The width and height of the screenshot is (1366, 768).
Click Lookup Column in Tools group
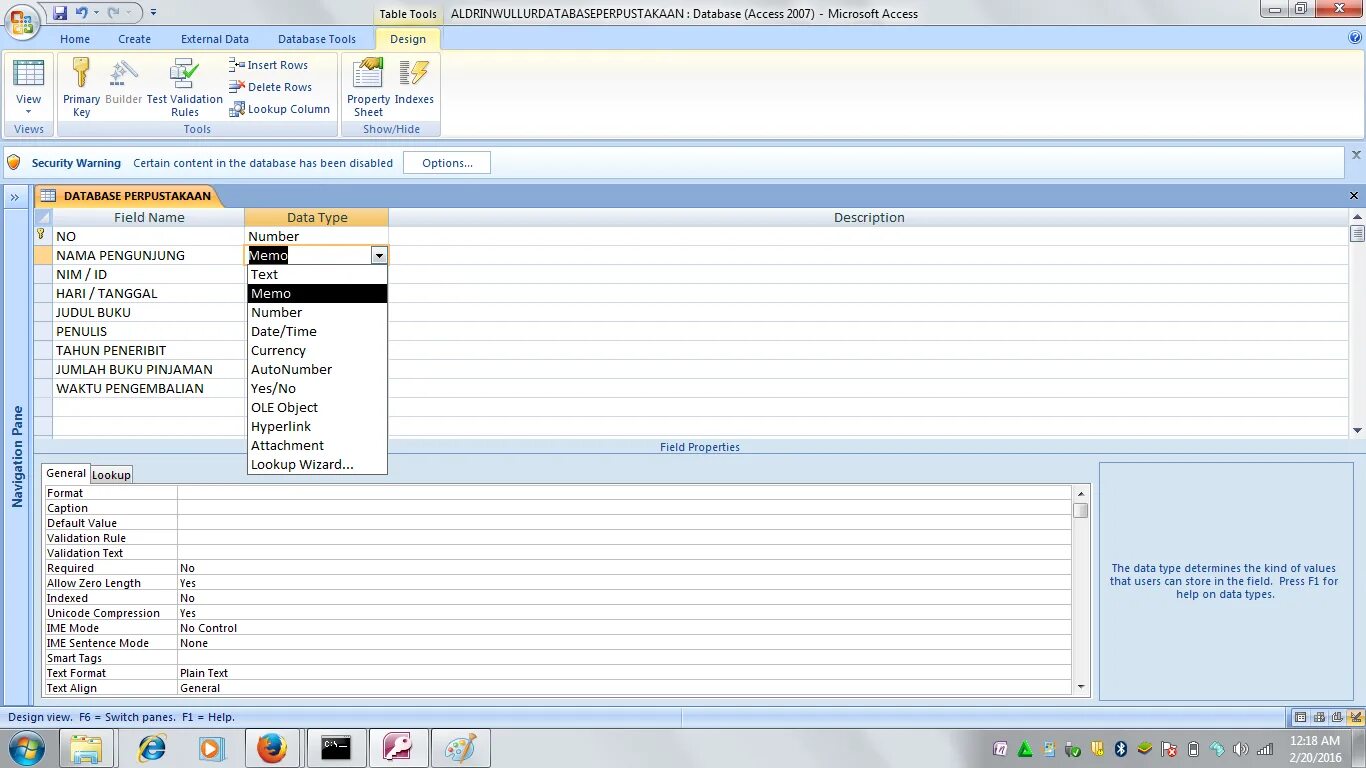click(279, 109)
